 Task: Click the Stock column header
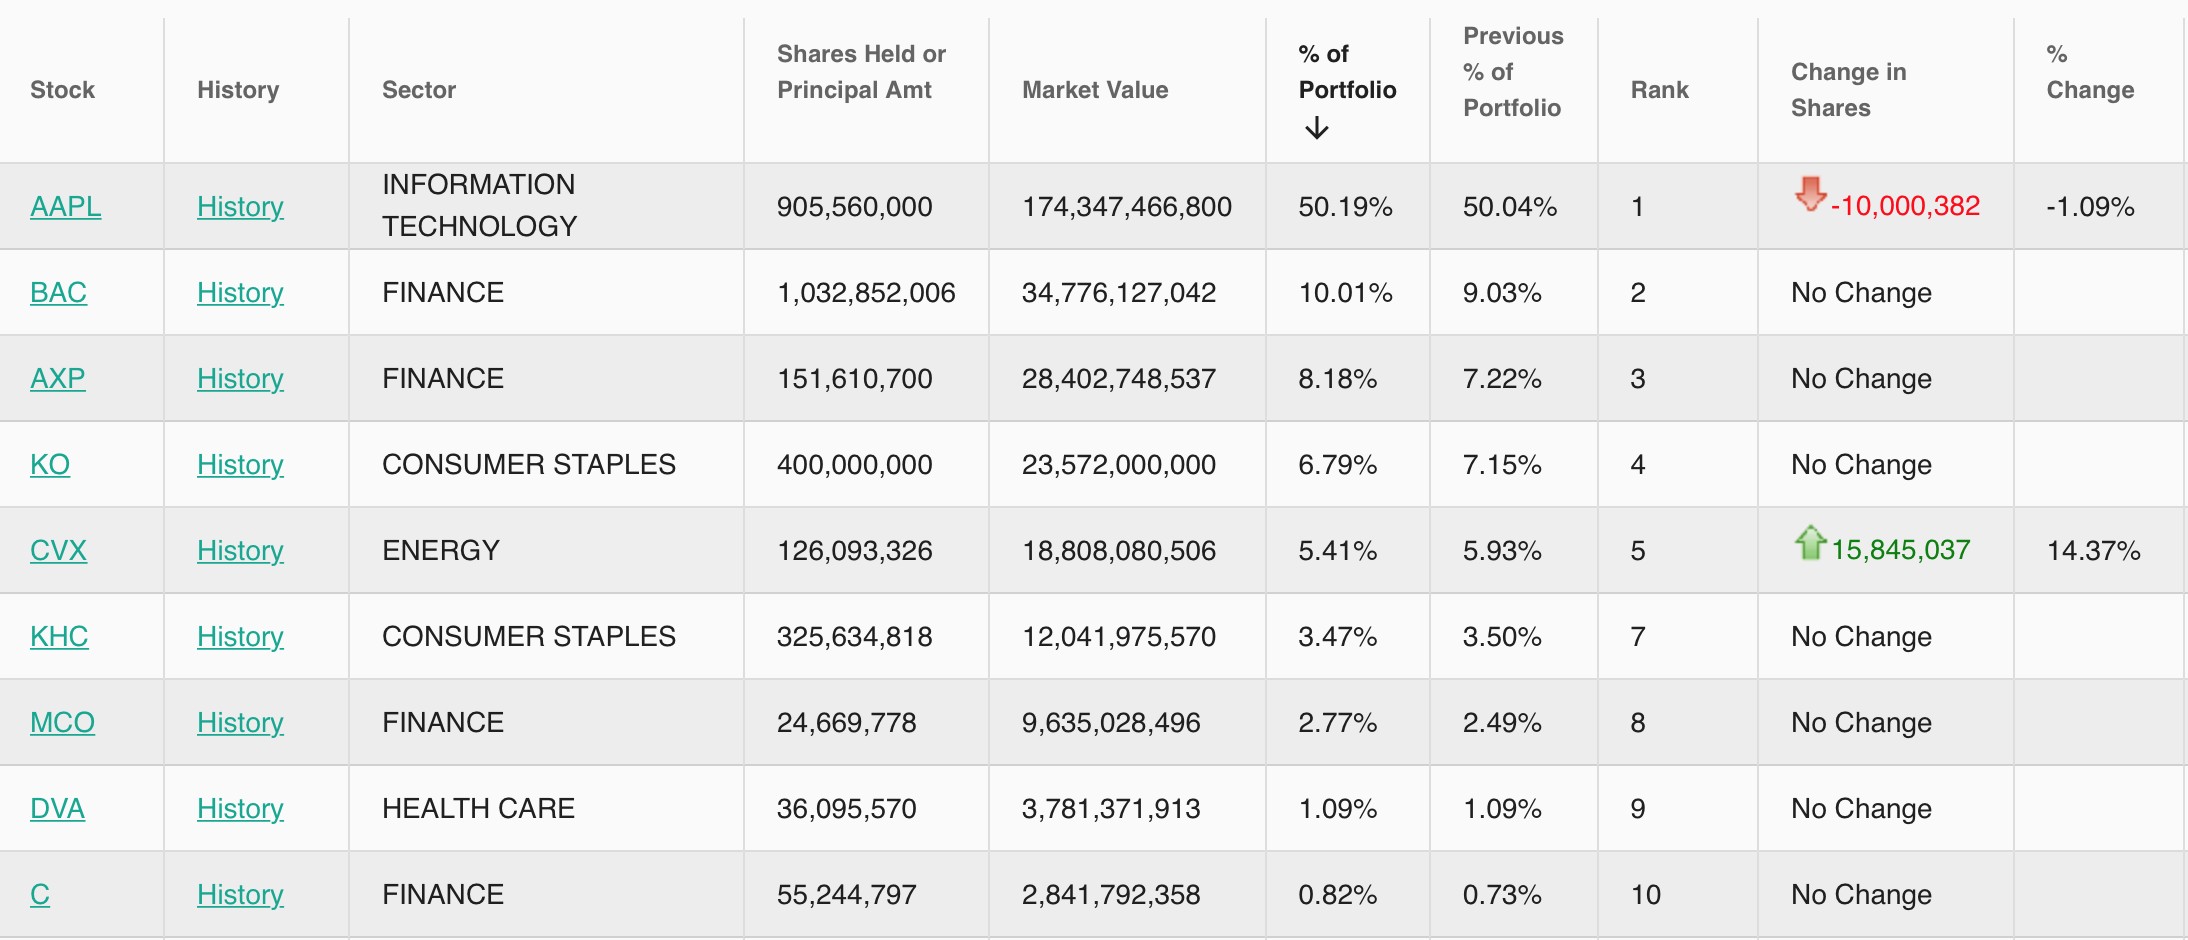click(62, 90)
